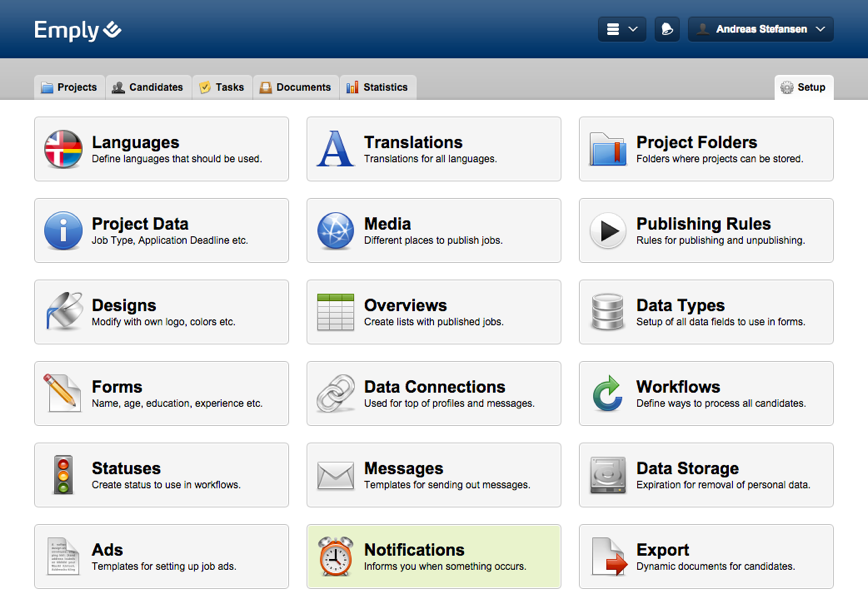Click the Languages flag icon
This screenshot has width=868, height=604.
63,149
